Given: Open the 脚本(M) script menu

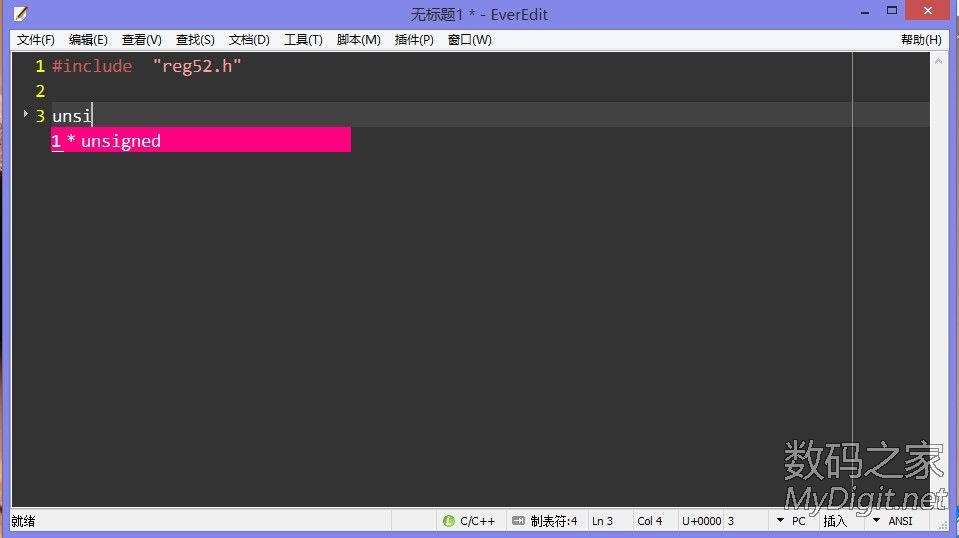Looking at the screenshot, I should tap(358, 40).
